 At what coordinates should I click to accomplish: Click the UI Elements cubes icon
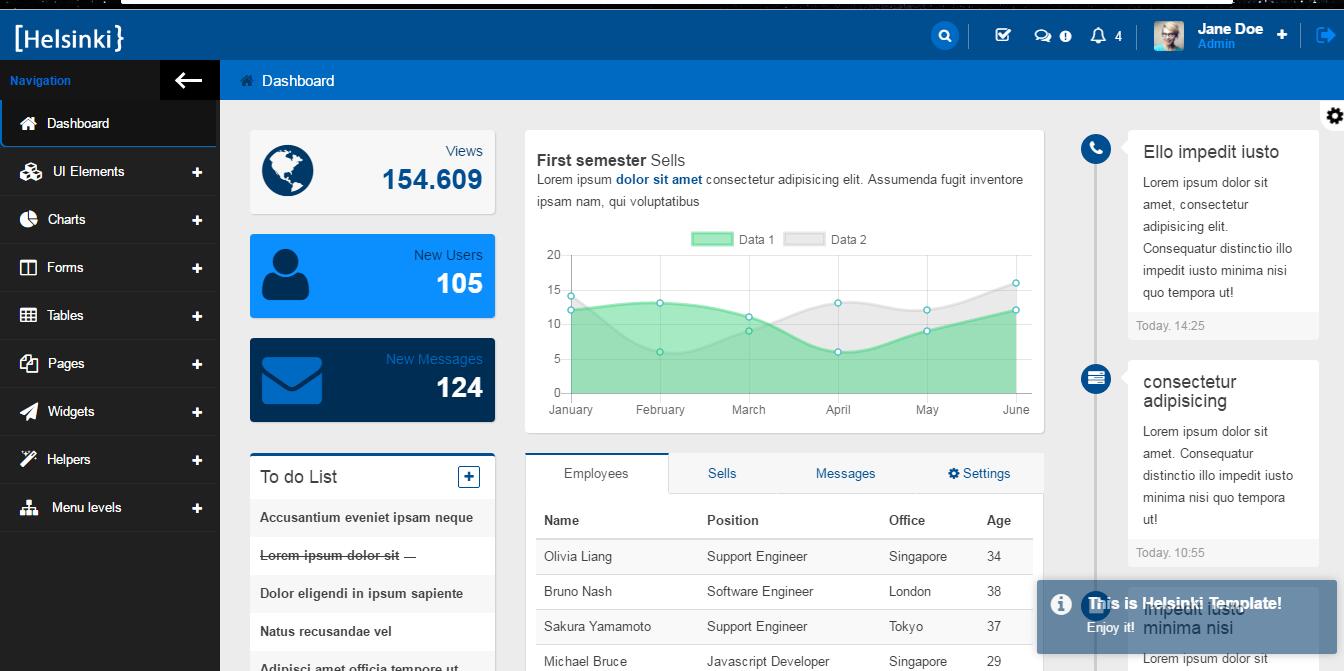30,172
